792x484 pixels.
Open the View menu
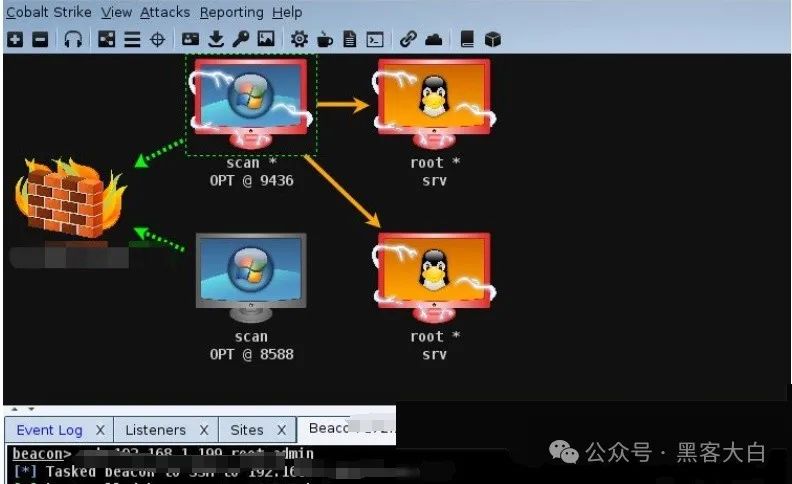point(116,12)
